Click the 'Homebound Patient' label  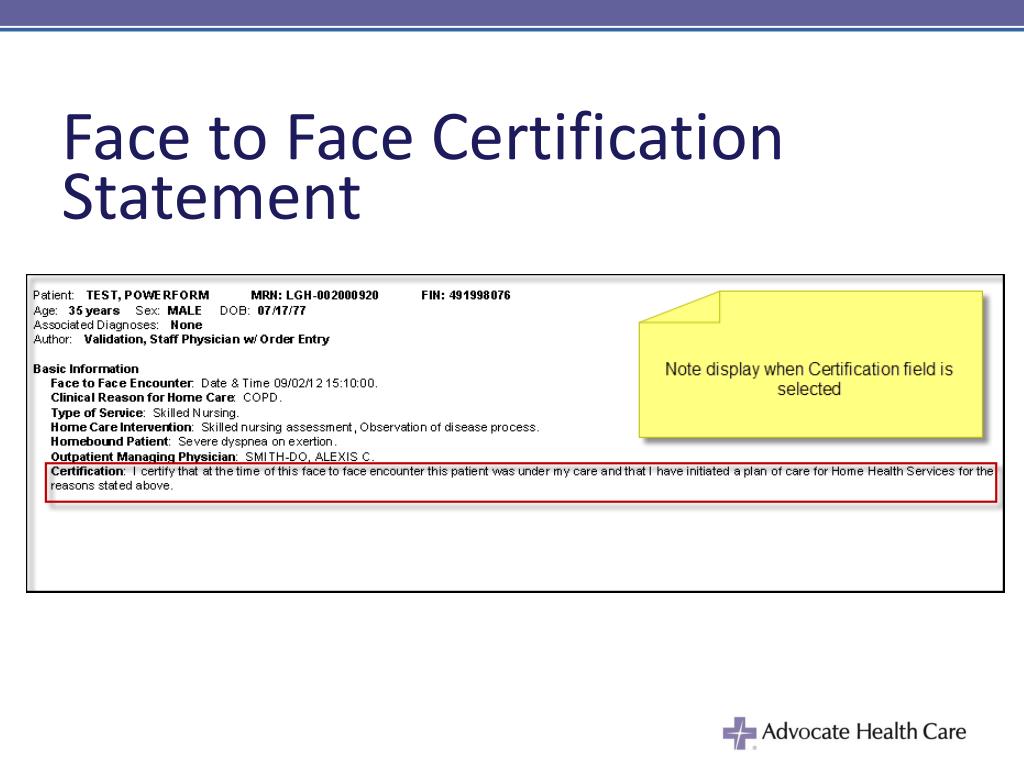click(110, 441)
